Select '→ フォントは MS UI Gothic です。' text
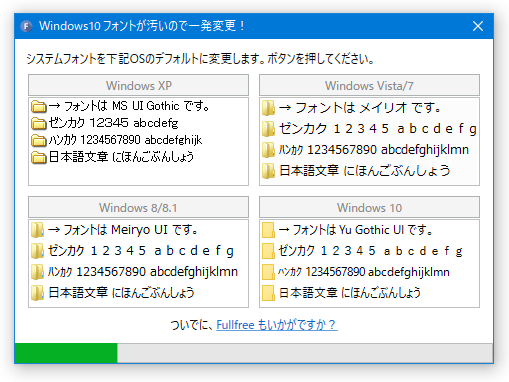The height and width of the screenshot is (382, 509). pyautogui.click(x=129, y=106)
